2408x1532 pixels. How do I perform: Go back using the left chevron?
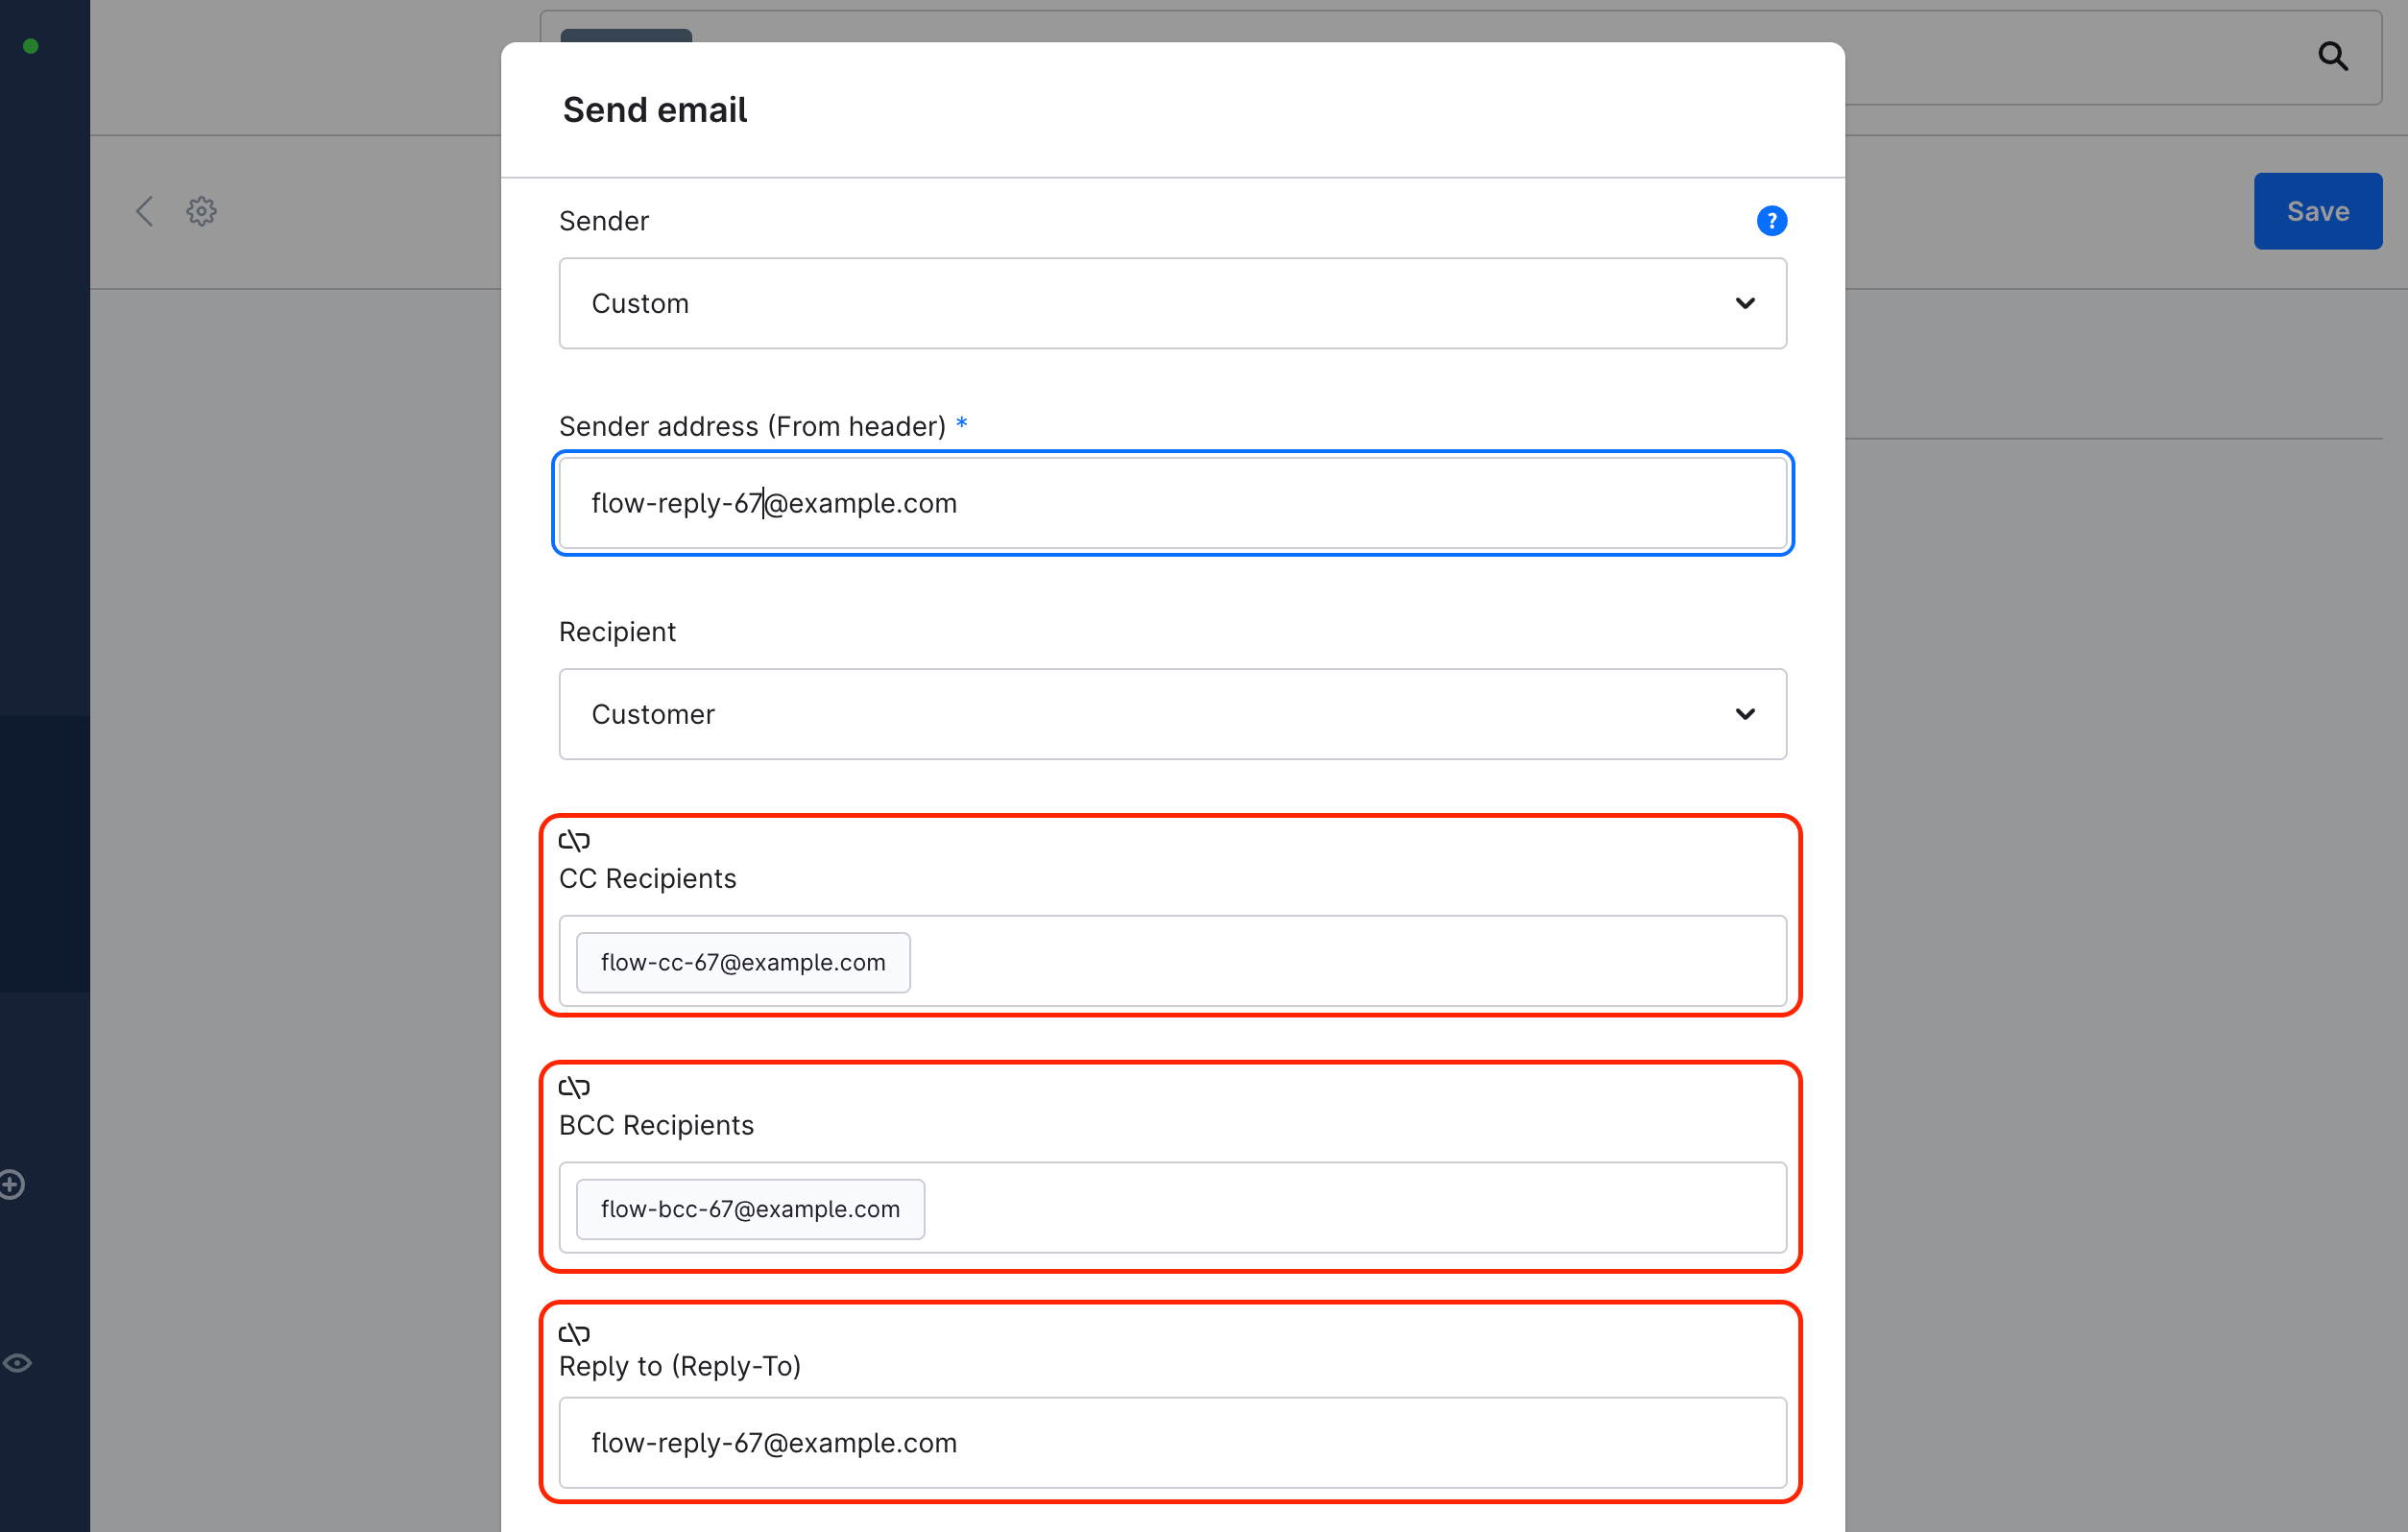145,211
